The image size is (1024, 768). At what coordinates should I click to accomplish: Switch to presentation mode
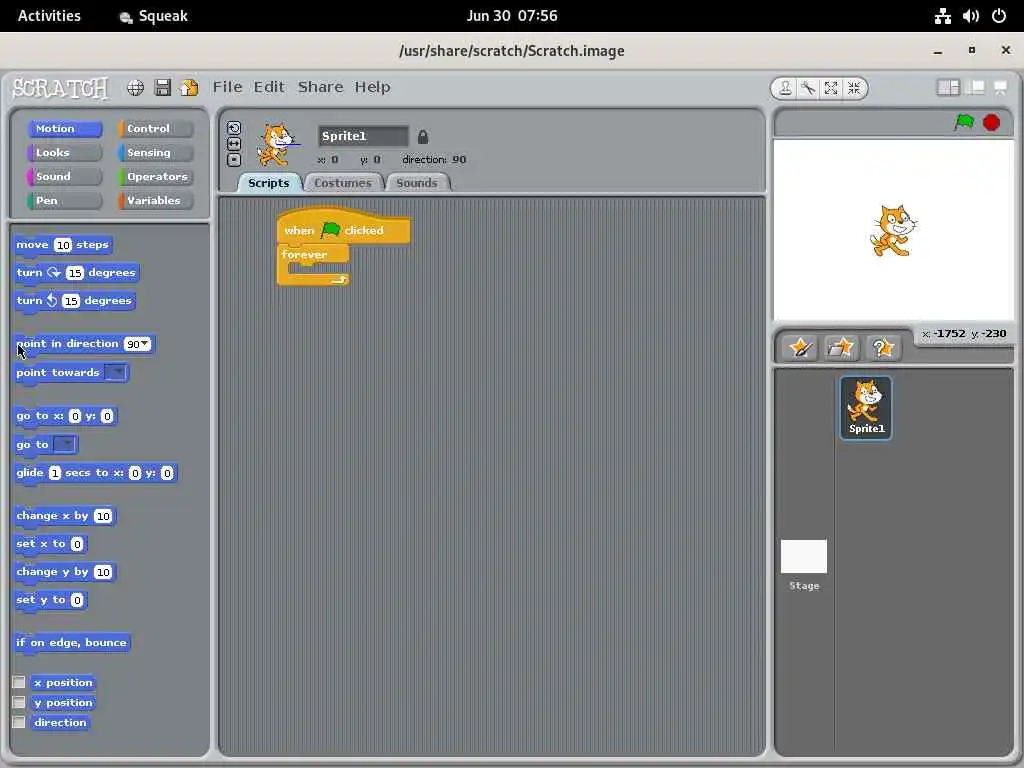pos(1000,88)
